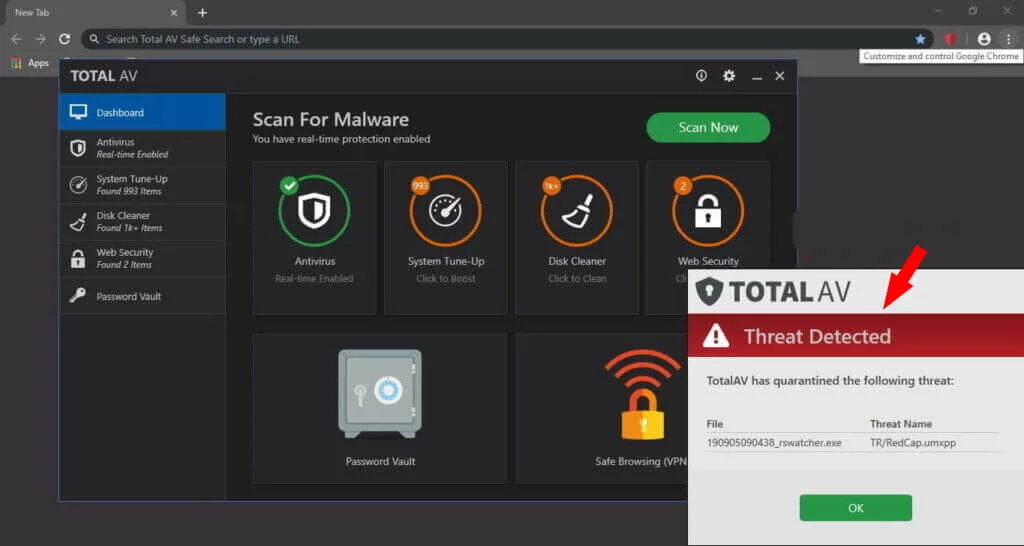
Task: Open Antivirus in the sidebar
Action: point(142,148)
